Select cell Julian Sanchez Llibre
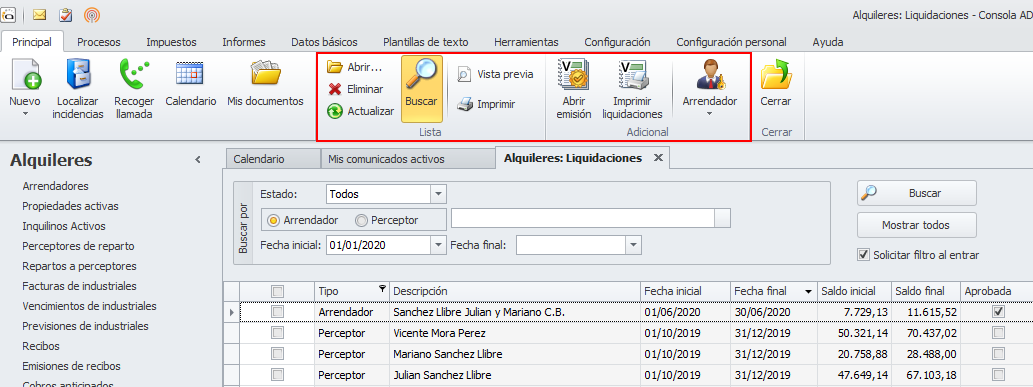The width and height of the screenshot is (1033, 387). [x=515, y=375]
